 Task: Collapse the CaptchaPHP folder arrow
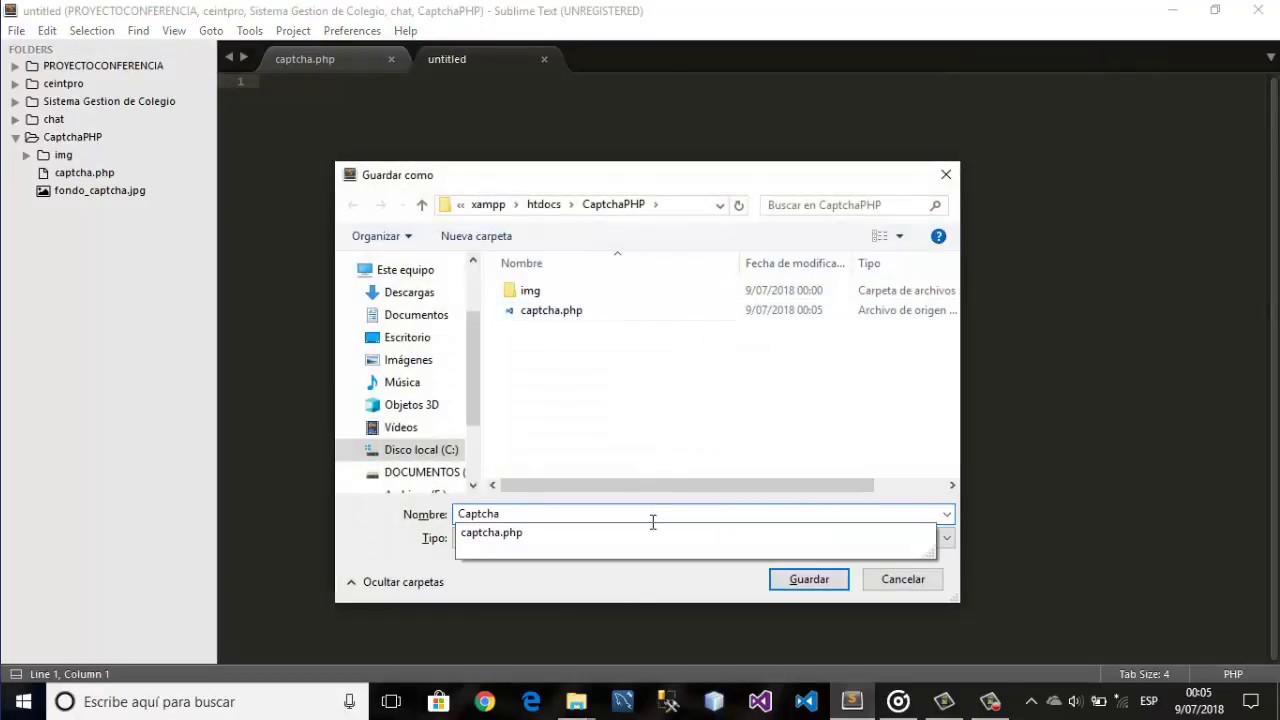coord(15,138)
